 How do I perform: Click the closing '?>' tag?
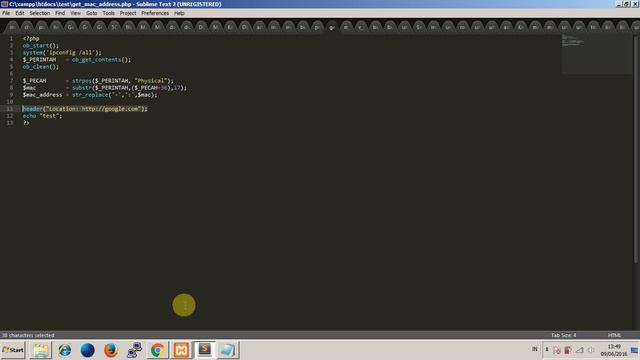[26, 122]
